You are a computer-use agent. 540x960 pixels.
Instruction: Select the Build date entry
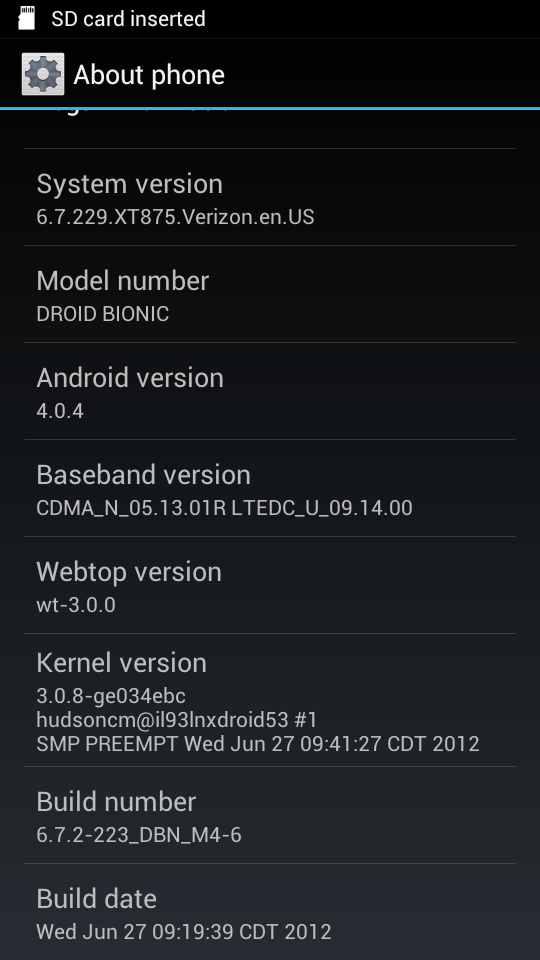[x=270, y=912]
